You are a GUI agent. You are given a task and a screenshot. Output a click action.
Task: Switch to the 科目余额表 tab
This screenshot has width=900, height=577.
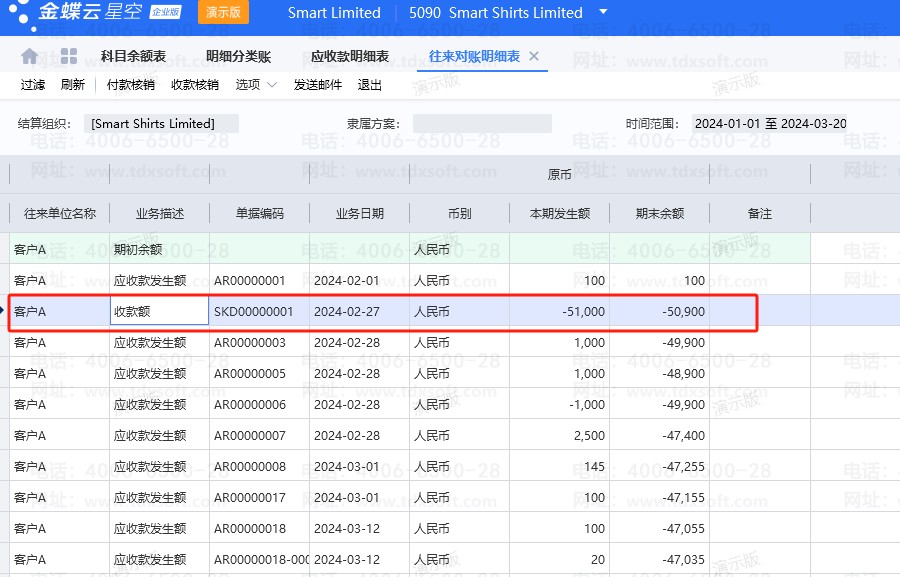pos(133,57)
